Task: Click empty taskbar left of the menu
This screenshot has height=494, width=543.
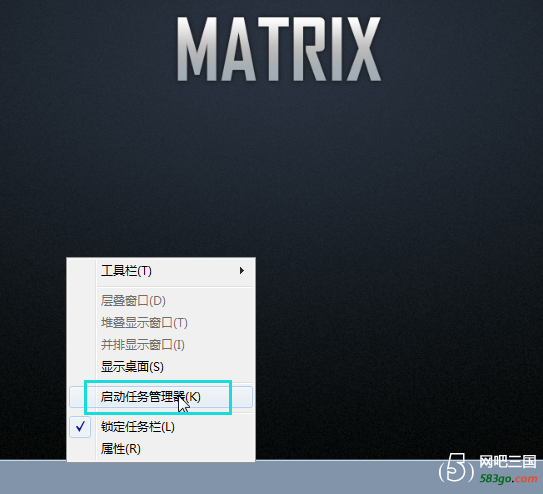Action: click(x=33, y=478)
